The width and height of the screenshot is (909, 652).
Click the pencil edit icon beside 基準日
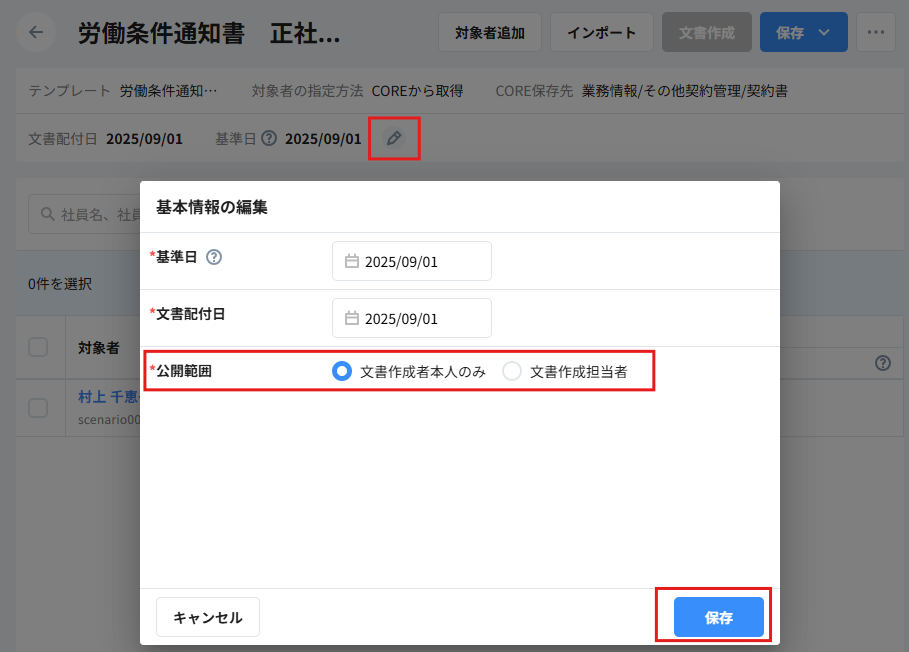[x=394, y=138]
